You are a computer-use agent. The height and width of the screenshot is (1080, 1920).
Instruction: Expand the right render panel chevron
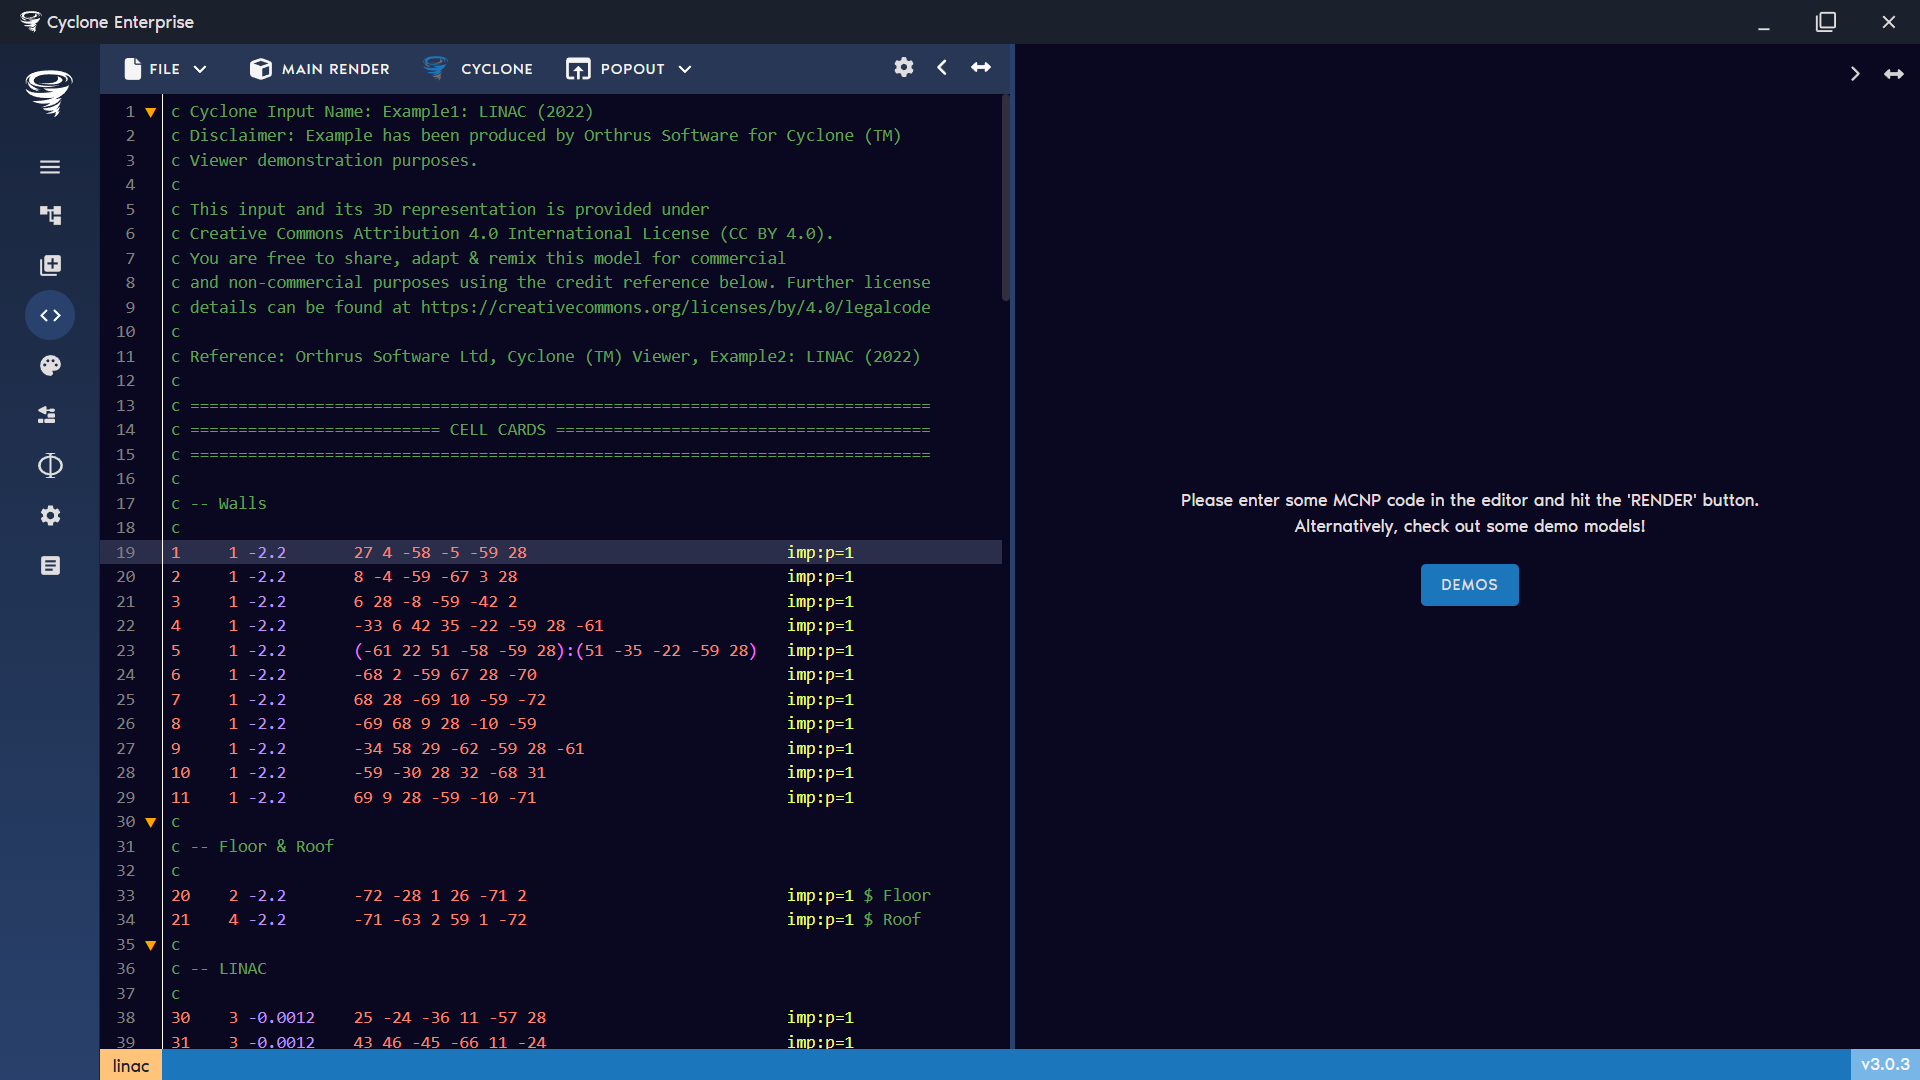(x=1855, y=73)
